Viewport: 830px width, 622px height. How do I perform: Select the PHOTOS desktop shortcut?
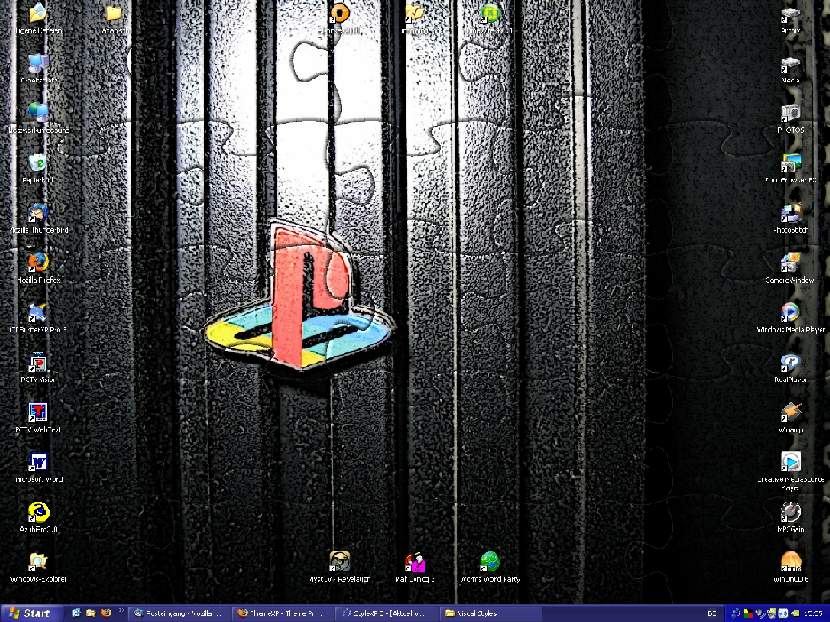point(791,119)
